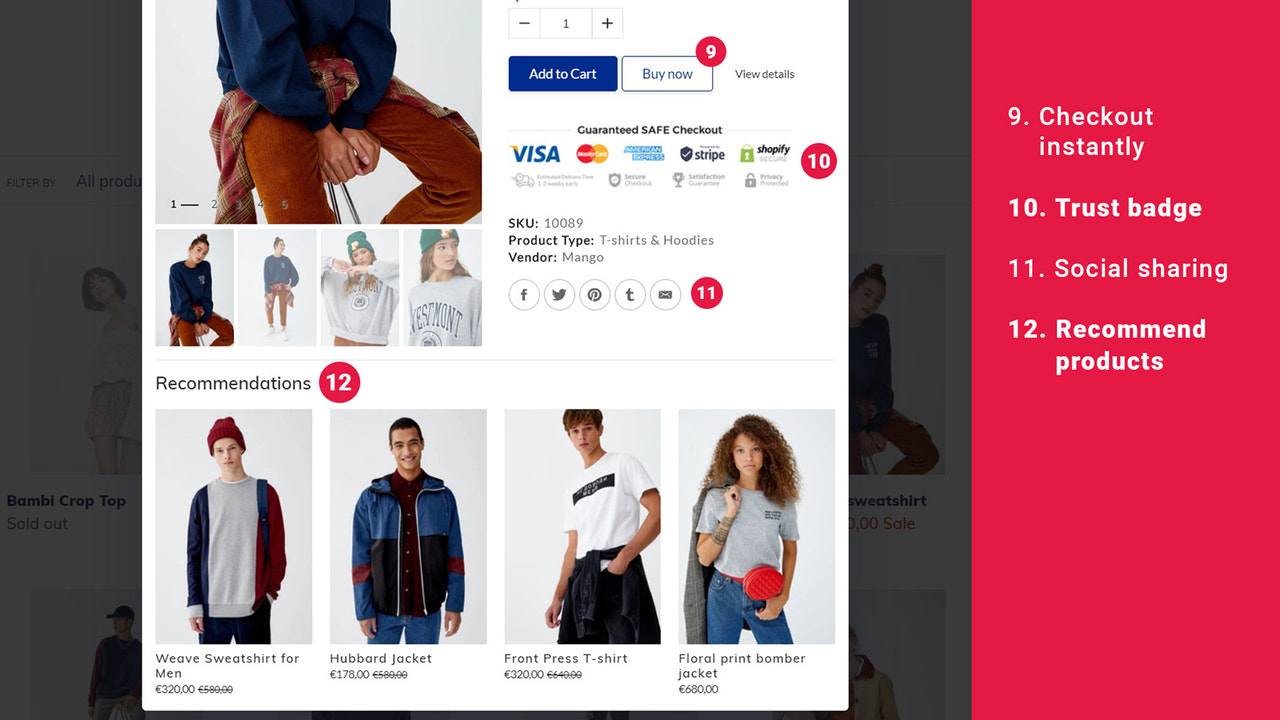This screenshot has height=720, width=1280.
Task: Share product on Twitter icon
Action: [x=559, y=295]
